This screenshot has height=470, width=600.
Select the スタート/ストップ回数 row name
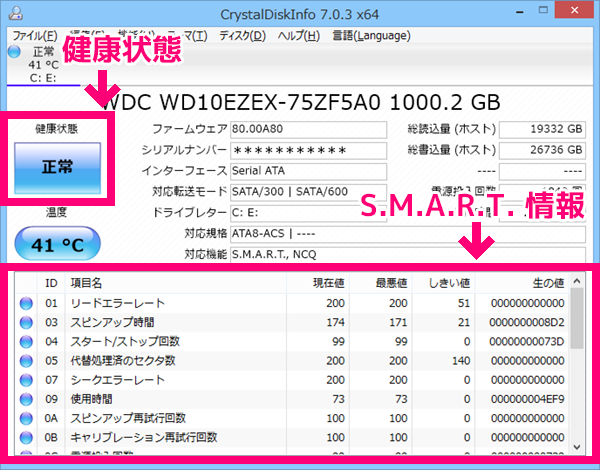(125, 341)
